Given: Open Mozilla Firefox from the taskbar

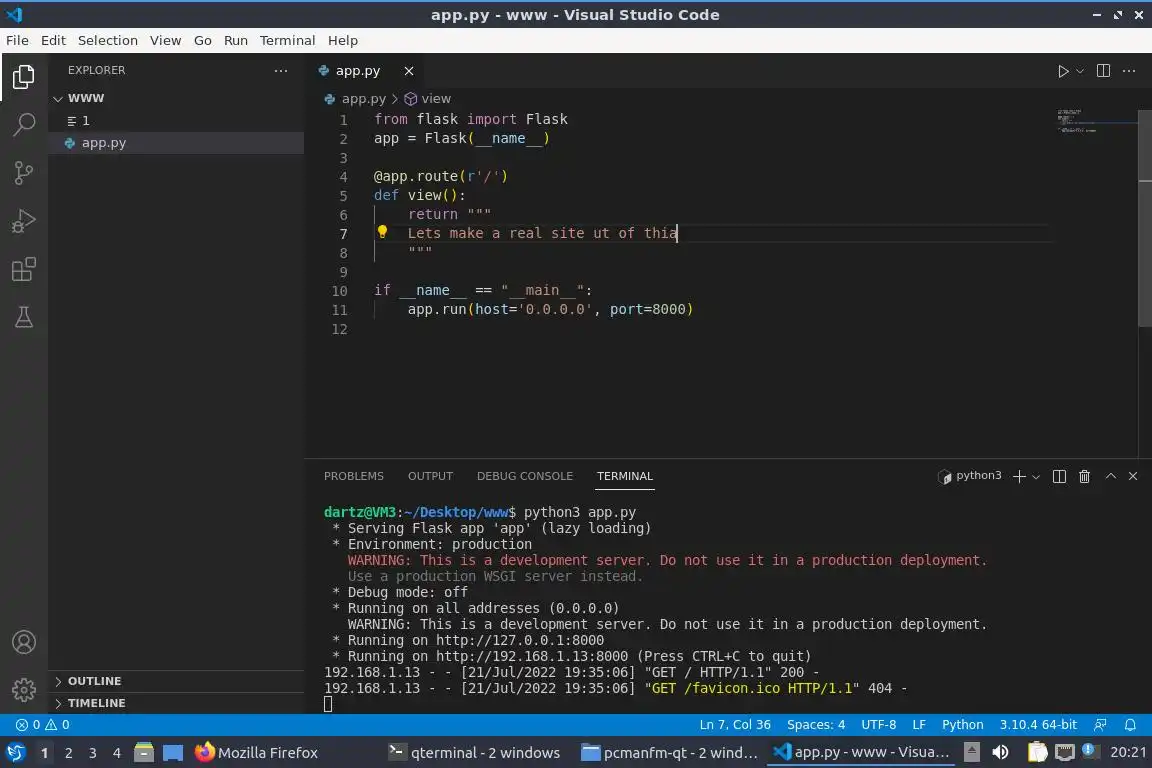Looking at the screenshot, I should tap(256, 753).
